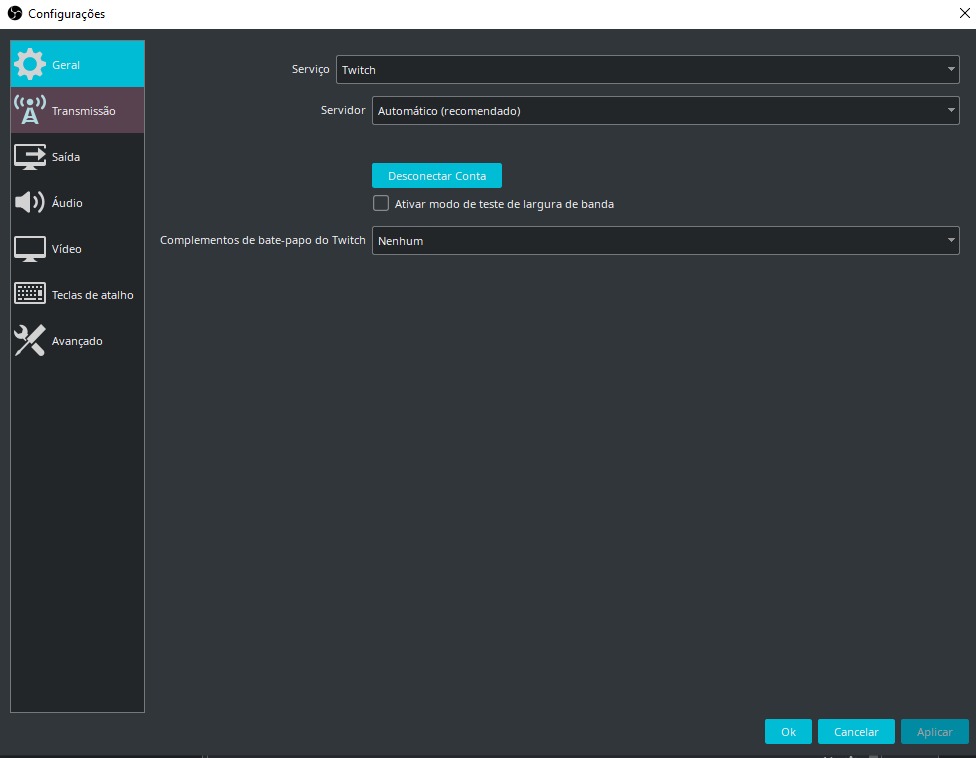Viewport: 976px width, 758px height.
Task: Click the monitor arrow icon for Saída
Action: (30, 157)
